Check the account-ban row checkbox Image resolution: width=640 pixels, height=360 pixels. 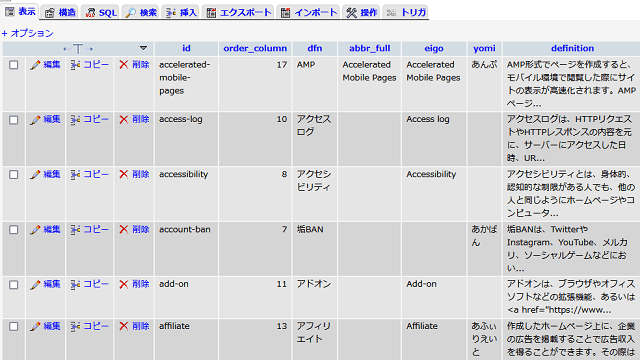click(x=13, y=230)
